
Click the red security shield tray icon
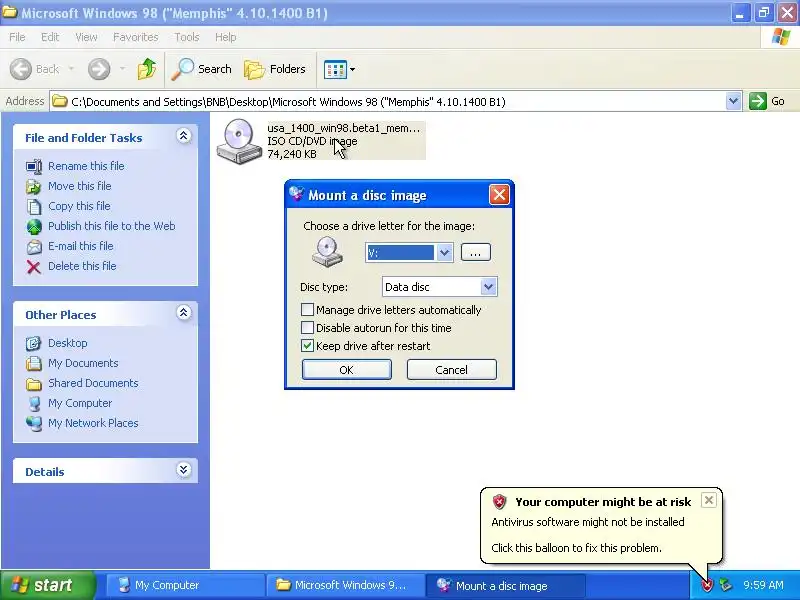tap(707, 585)
